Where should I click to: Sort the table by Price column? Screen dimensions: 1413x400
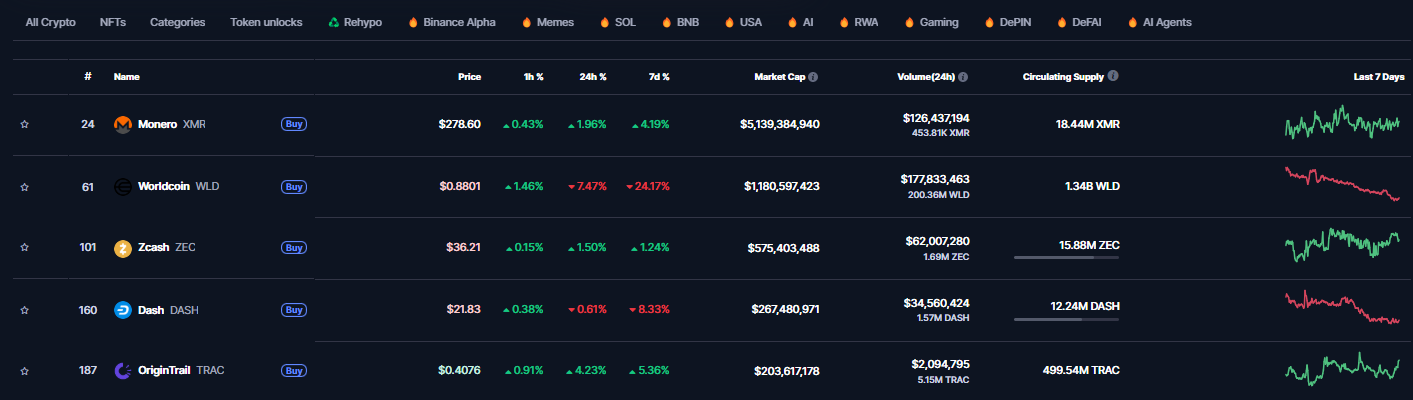coord(469,77)
